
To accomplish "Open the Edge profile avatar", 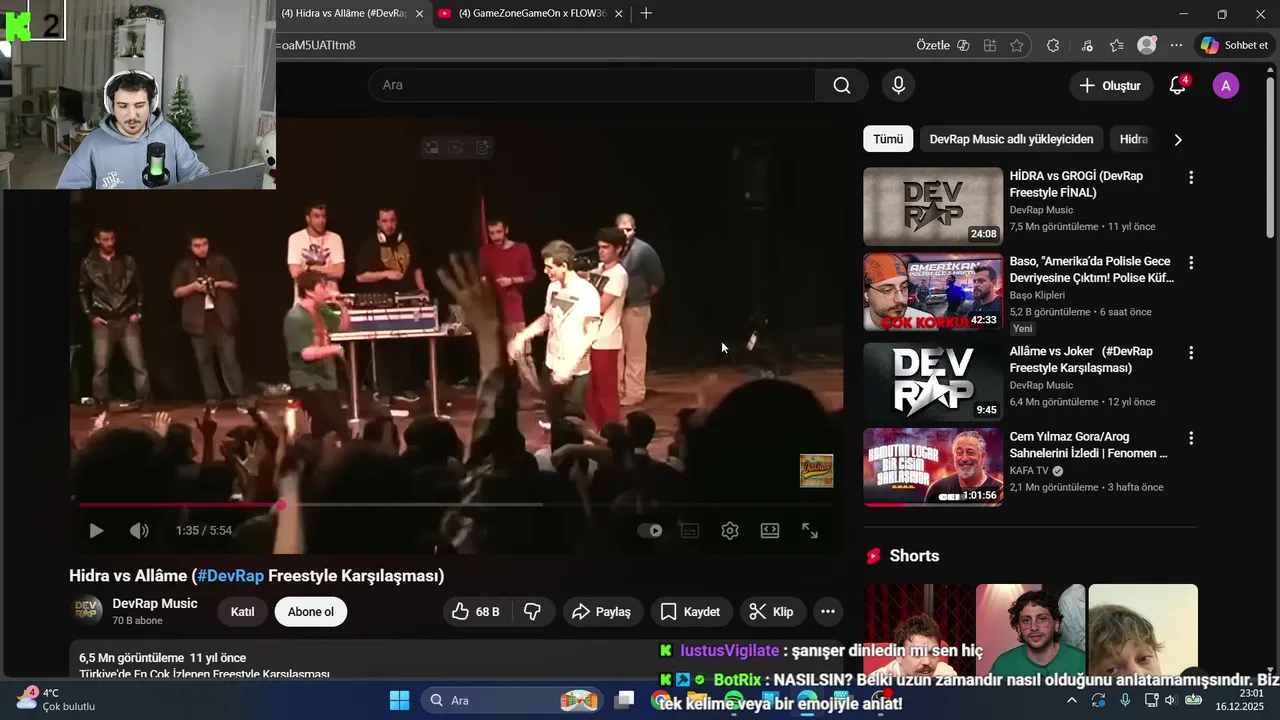I will (1147, 45).
